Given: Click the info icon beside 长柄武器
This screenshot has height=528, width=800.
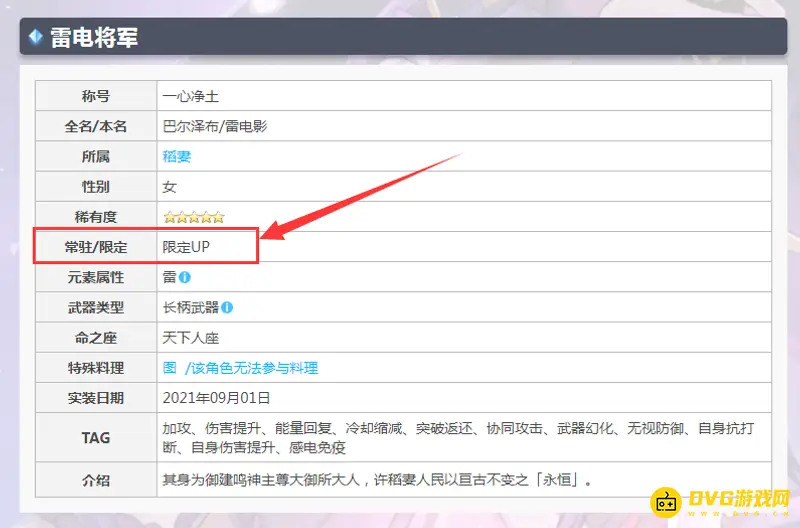Looking at the screenshot, I should 227,307.
